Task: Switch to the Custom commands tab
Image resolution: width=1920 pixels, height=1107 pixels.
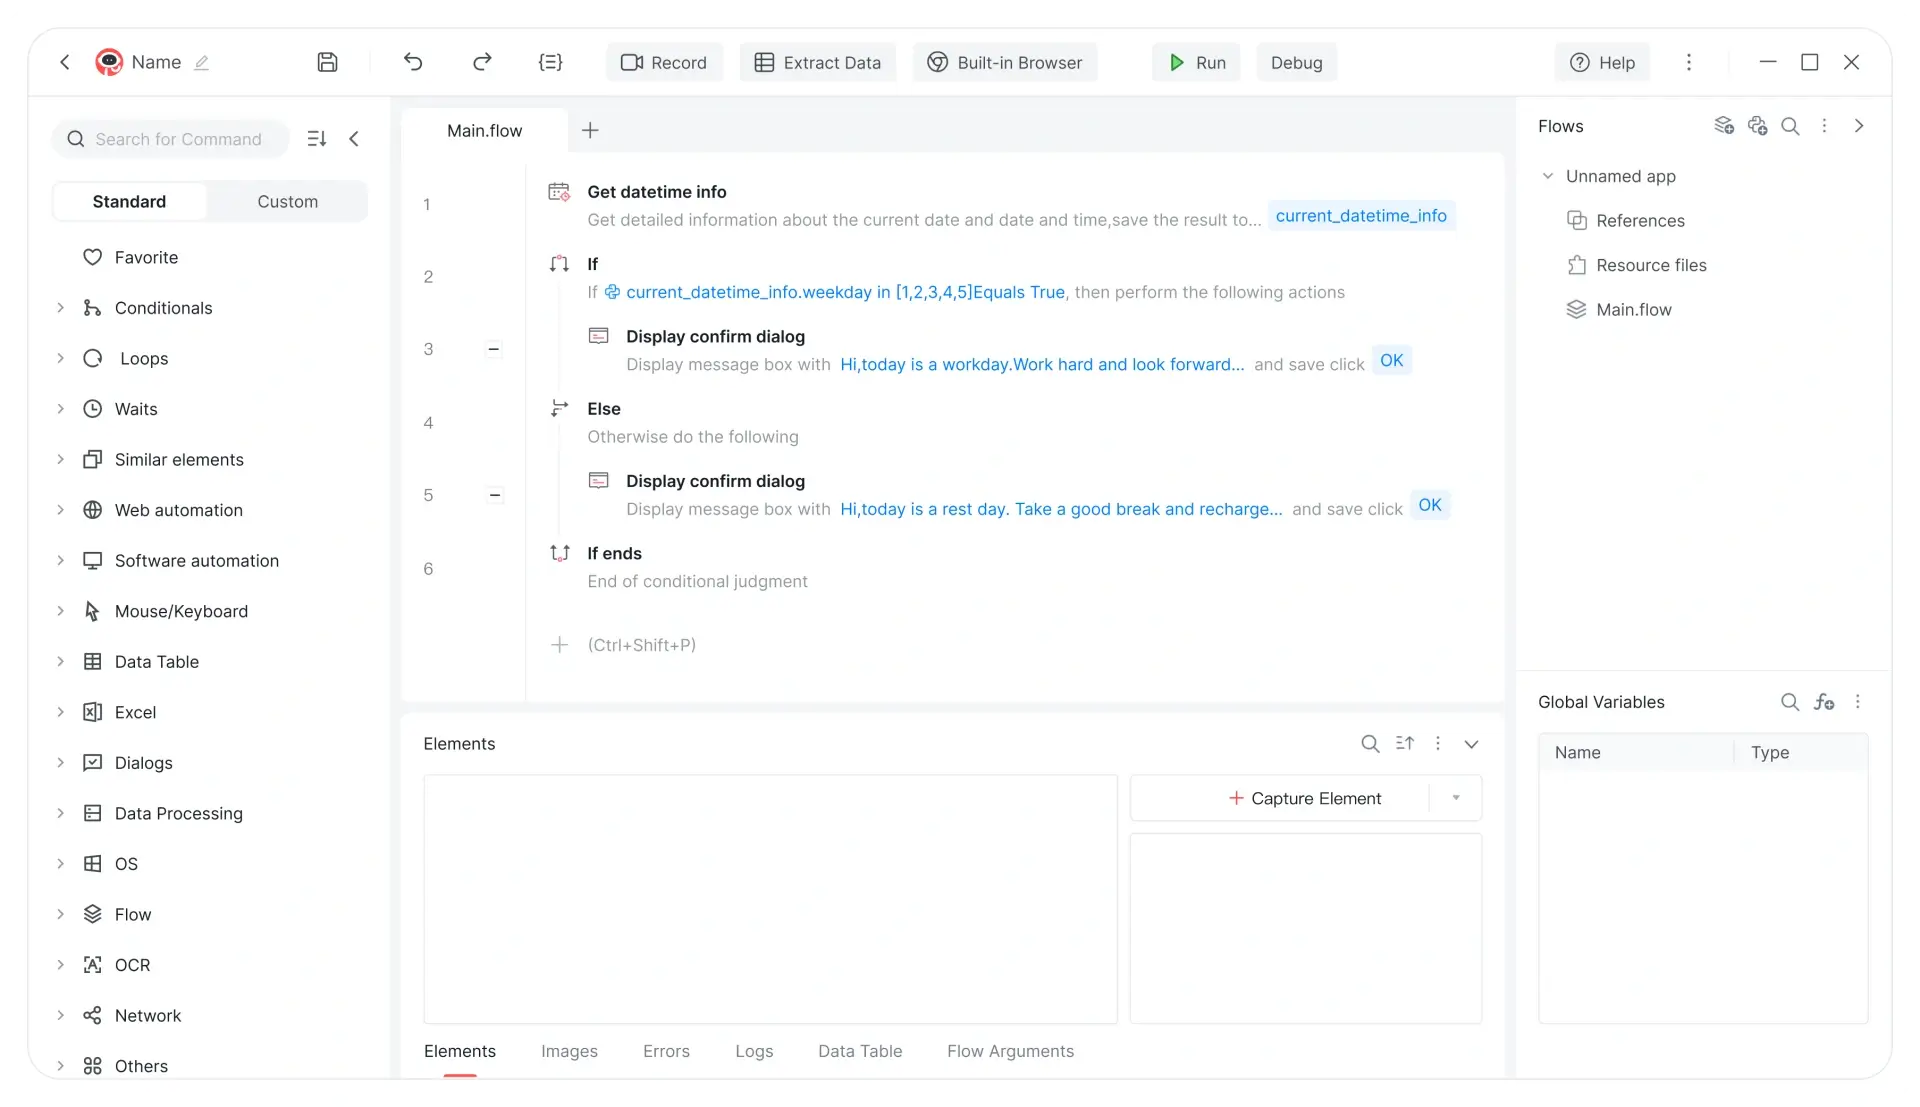Action: click(287, 201)
